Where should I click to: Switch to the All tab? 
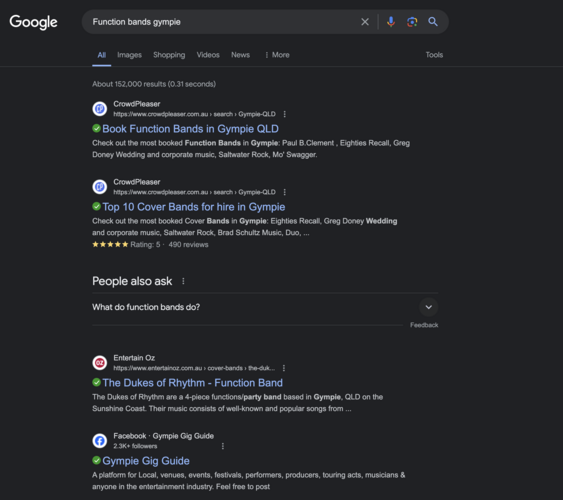(x=102, y=55)
